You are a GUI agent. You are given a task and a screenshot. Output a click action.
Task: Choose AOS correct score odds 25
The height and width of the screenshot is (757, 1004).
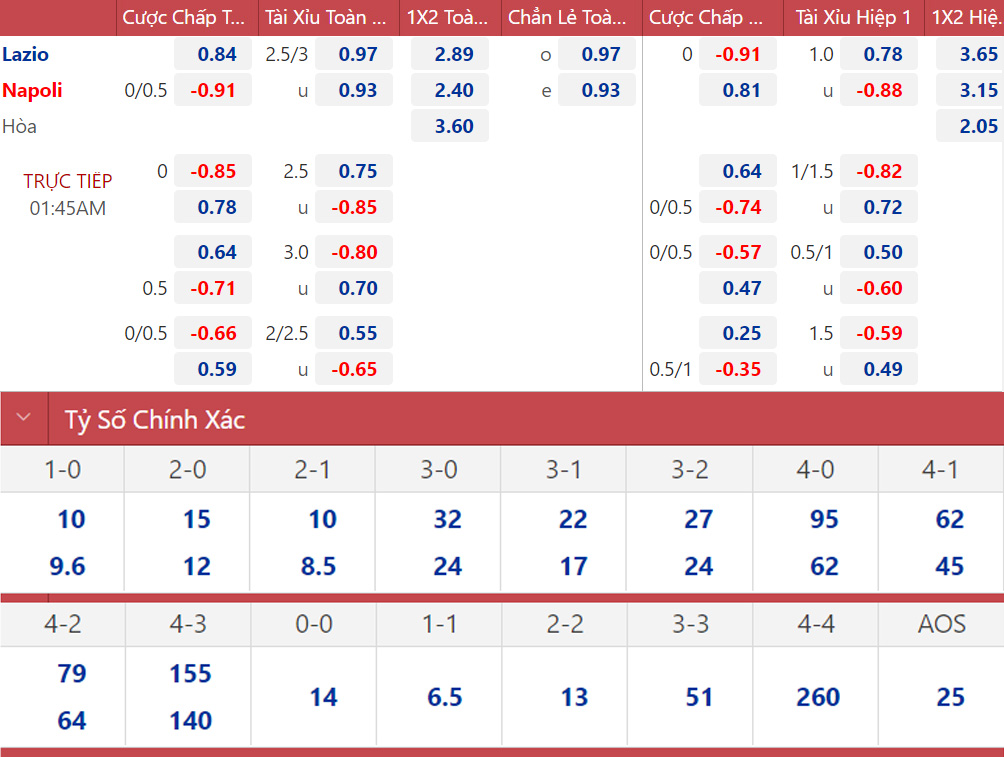(941, 697)
